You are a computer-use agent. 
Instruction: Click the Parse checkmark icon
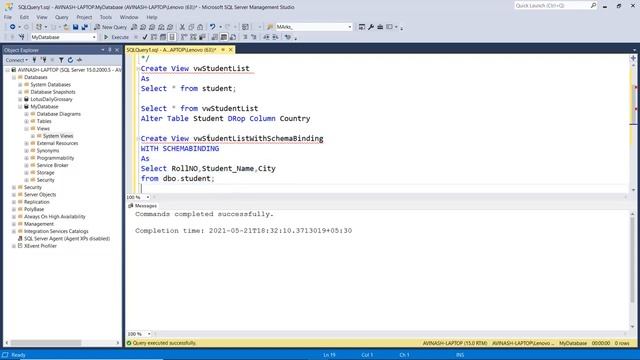144,37
